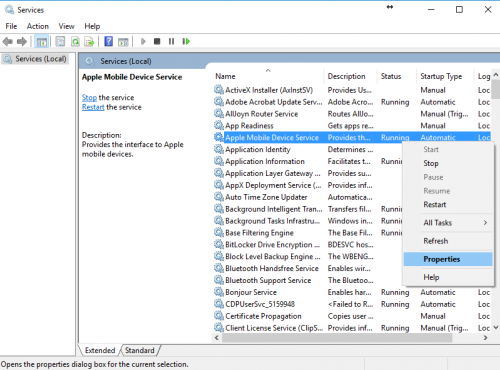The image size is (500, 370).
Task: Click the green Refresh toolbar icon
Action: (x=75, y=42)
